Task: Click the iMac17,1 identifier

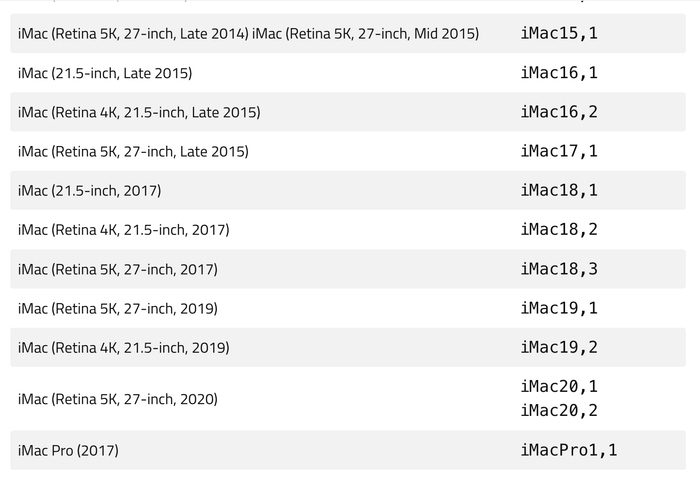Action: (x=559, y=151)
